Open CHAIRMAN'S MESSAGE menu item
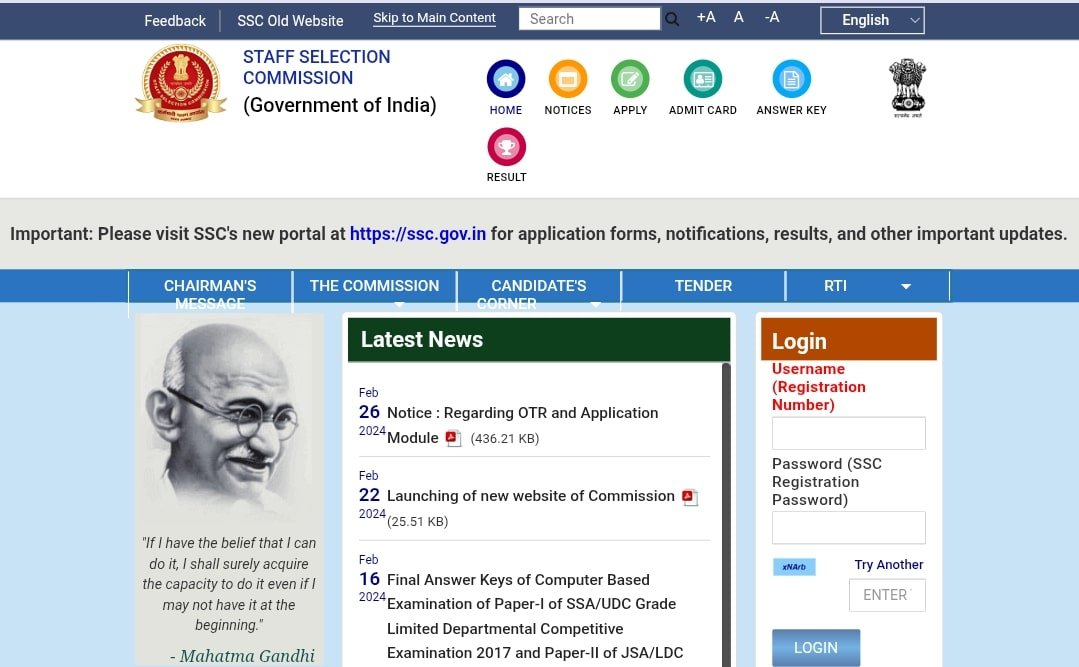Viewport: 1079px width, 667px height. click(210, 294)
